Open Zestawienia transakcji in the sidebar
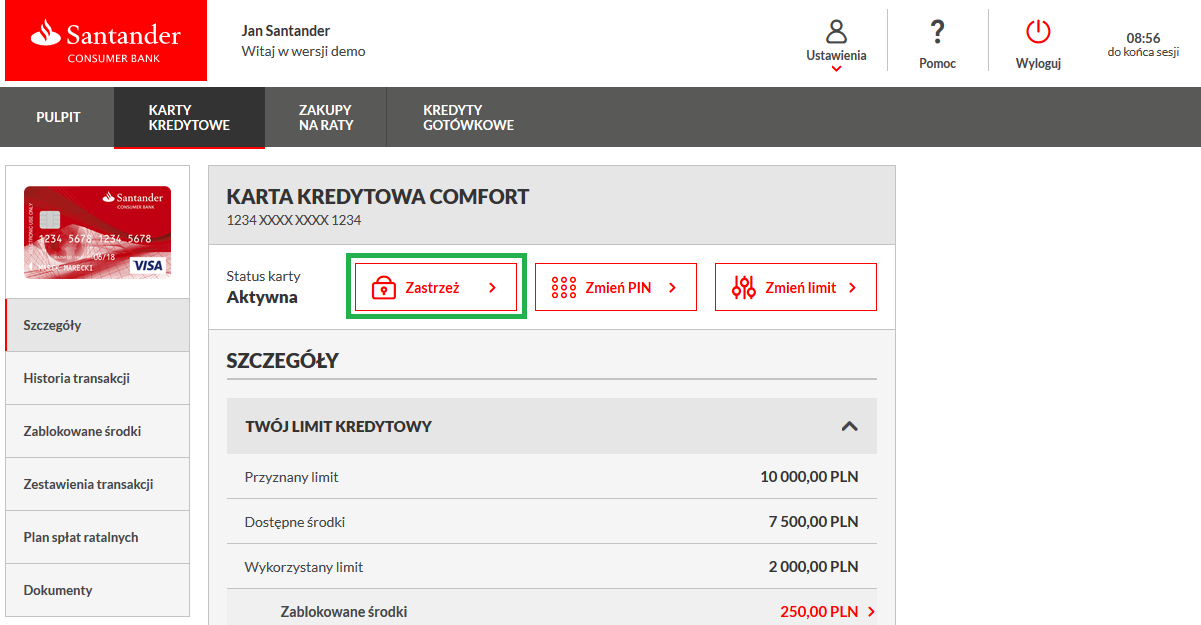This screenshot has height=625, width=1201. 97,484
